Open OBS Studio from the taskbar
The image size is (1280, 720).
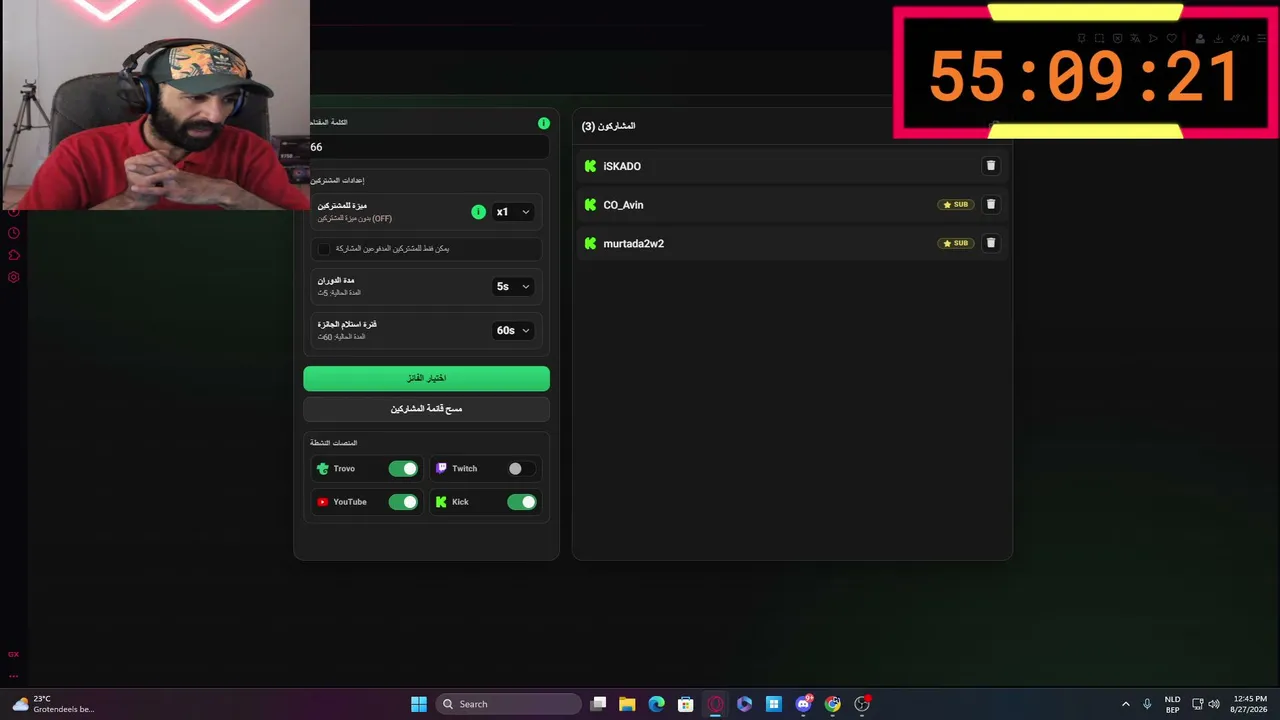(862, 704)
